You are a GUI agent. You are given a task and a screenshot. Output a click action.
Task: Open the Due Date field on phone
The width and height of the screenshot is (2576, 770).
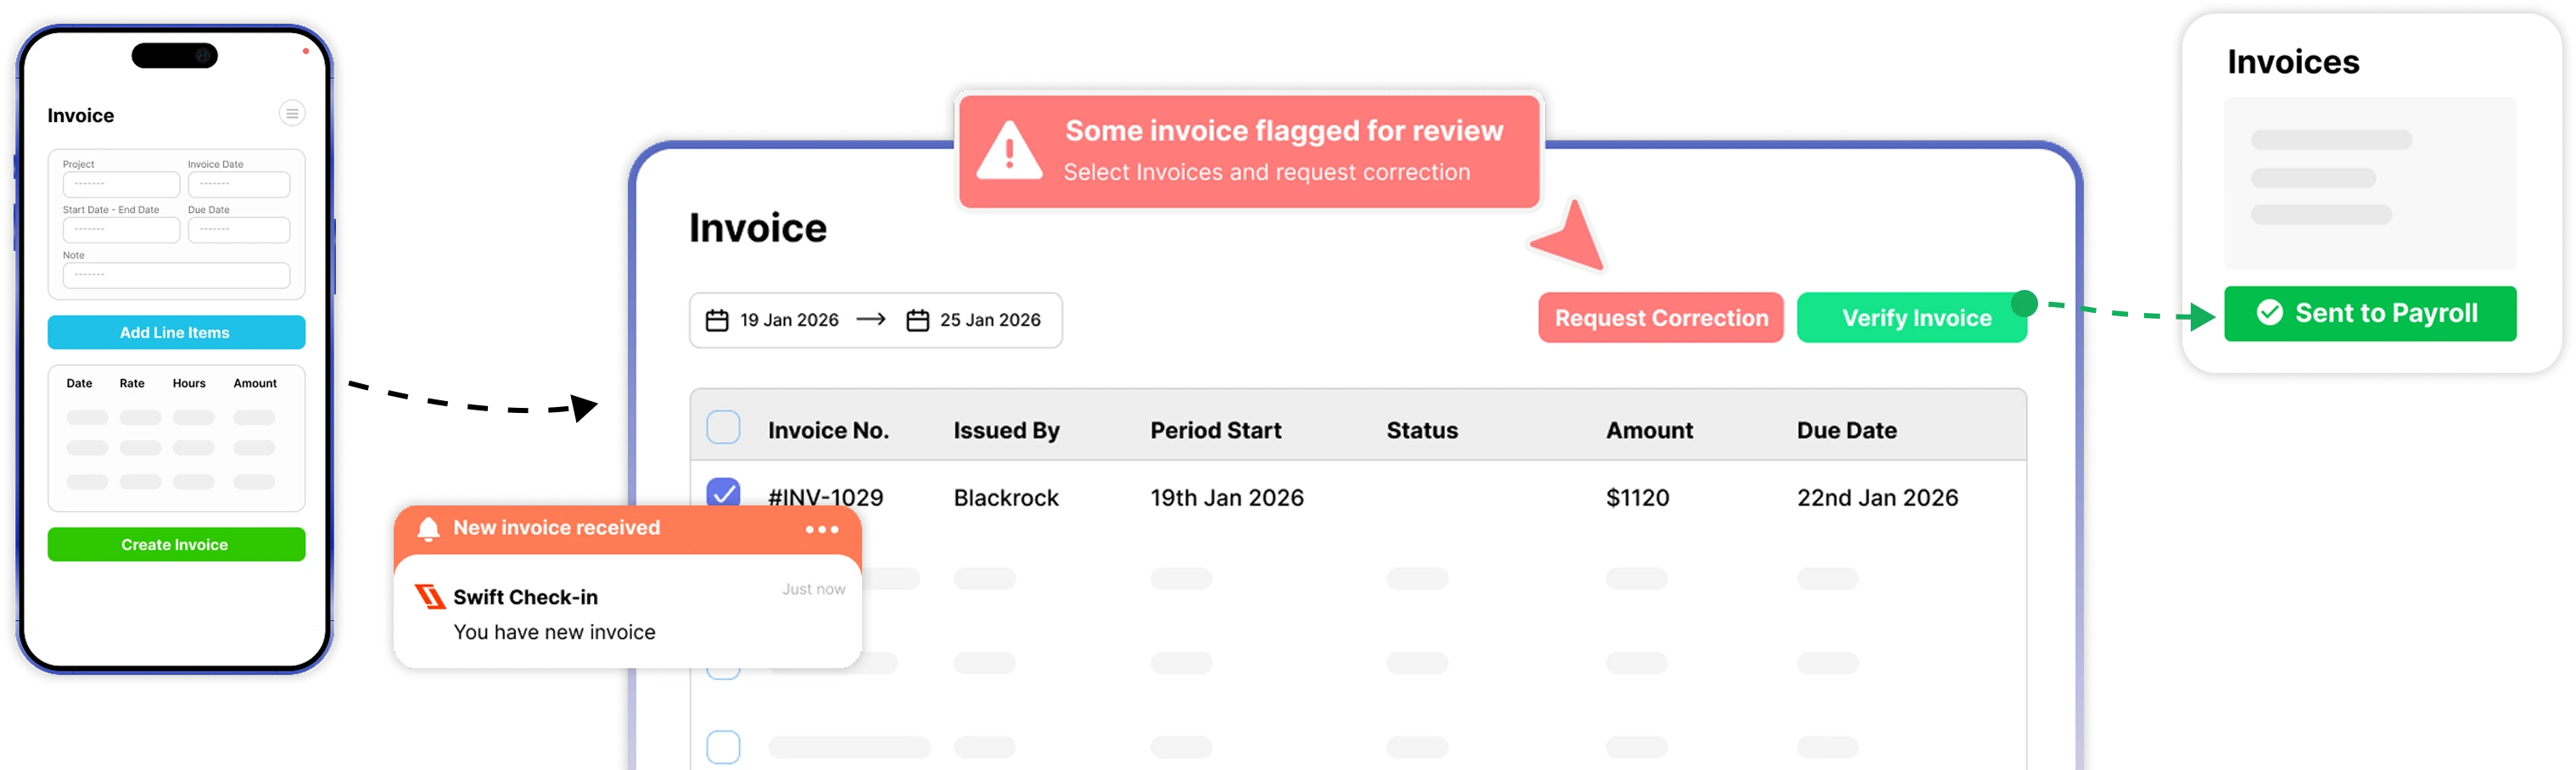pyautogui.click(x=239, y=230)
